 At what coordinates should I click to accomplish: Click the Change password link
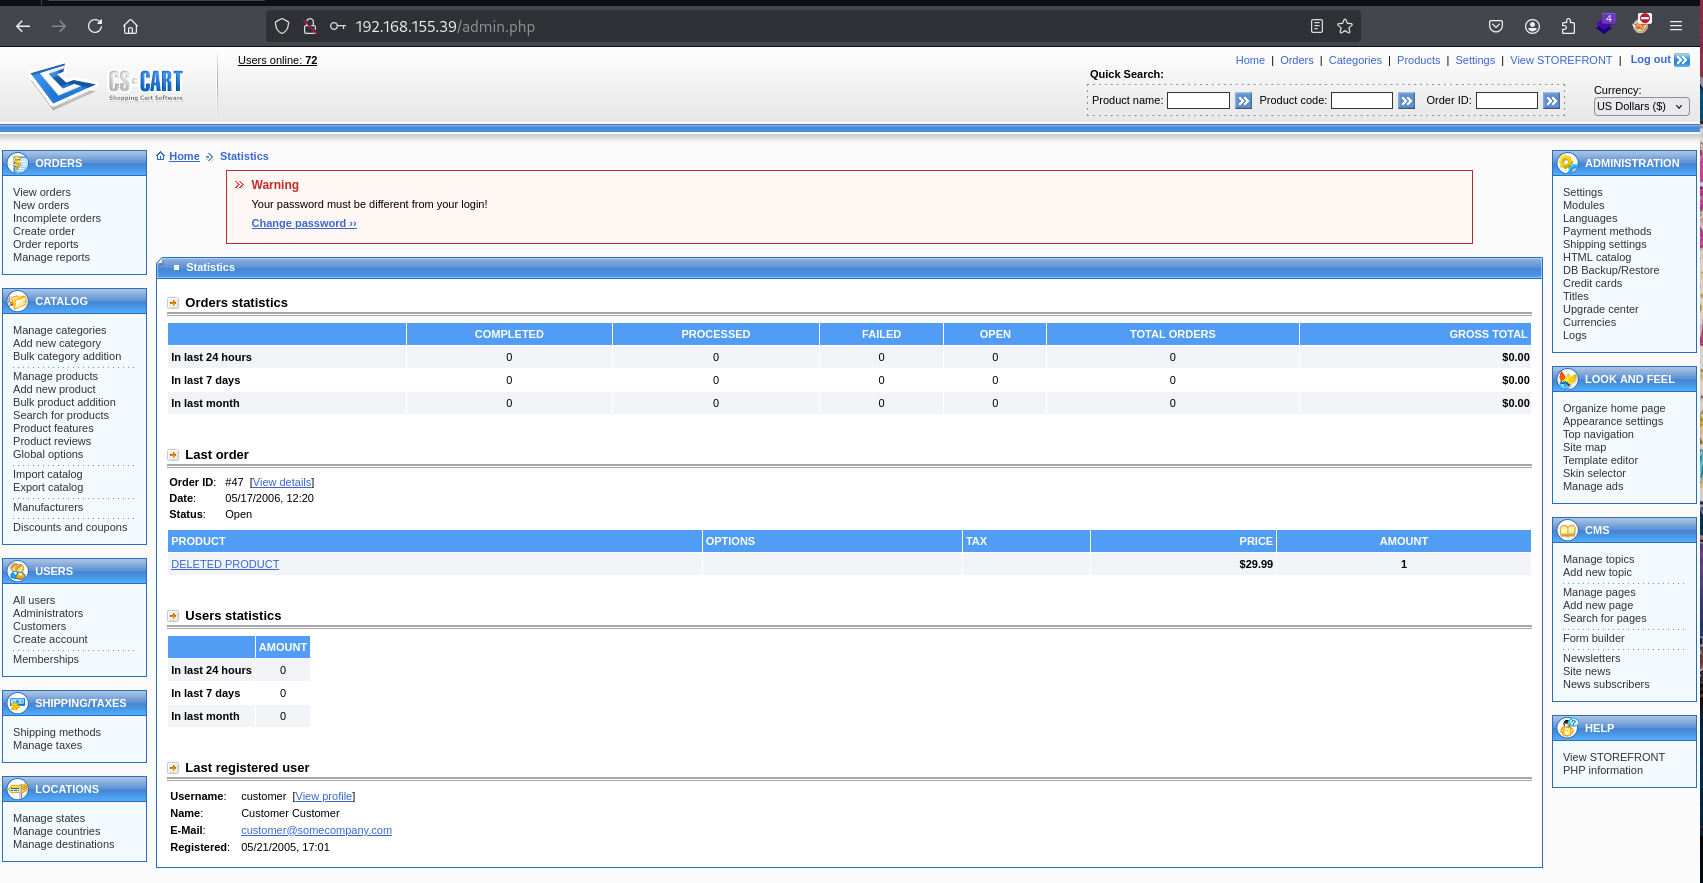(x=303, y=223)
